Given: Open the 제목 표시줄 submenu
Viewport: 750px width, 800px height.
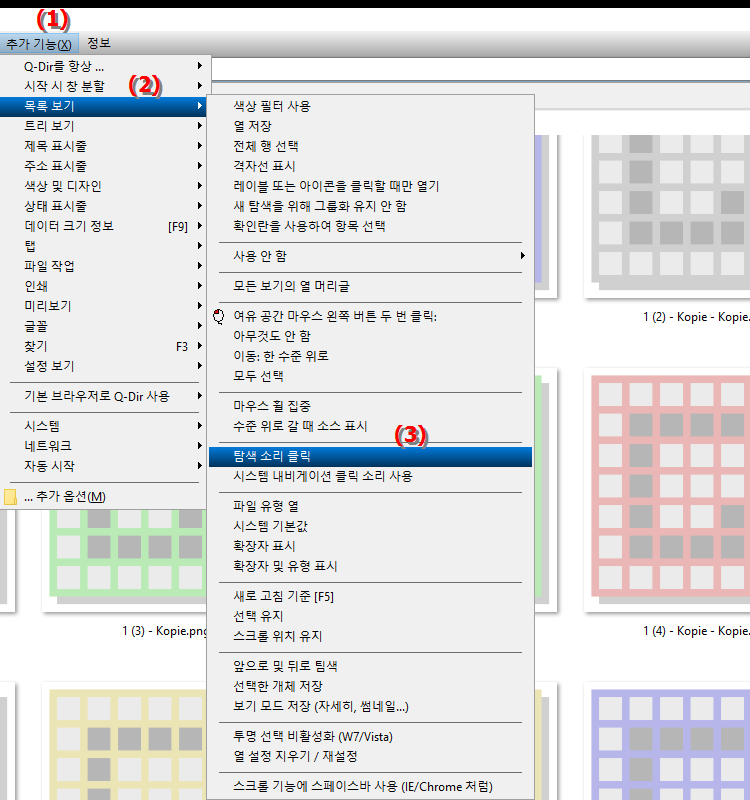Looking at the screenshot, I should pyautogui.click(x=104, y=146).
